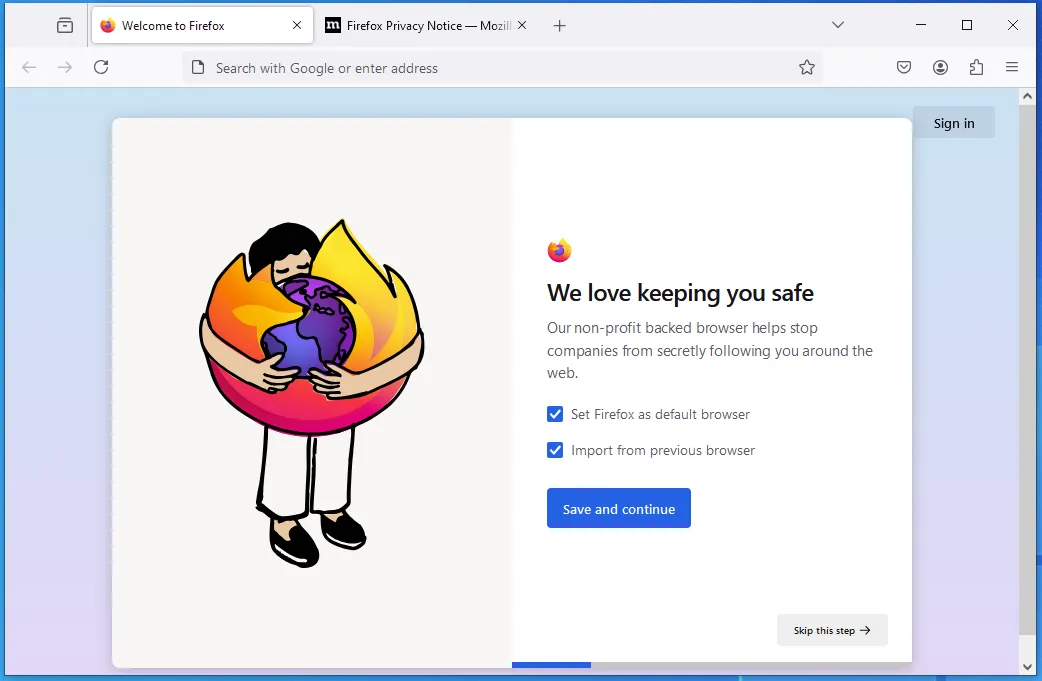Image resolution: width=1042 pixels, height=681 pixels.
Task: Reload the current page
Action: [101, 67]
